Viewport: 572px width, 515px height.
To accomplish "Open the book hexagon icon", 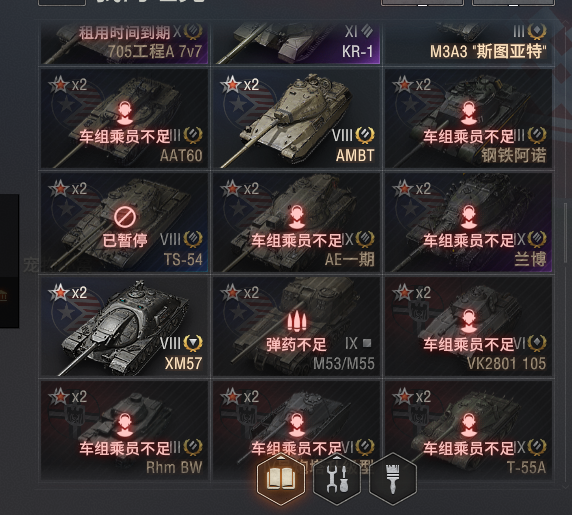I will [x=281, y=478].
